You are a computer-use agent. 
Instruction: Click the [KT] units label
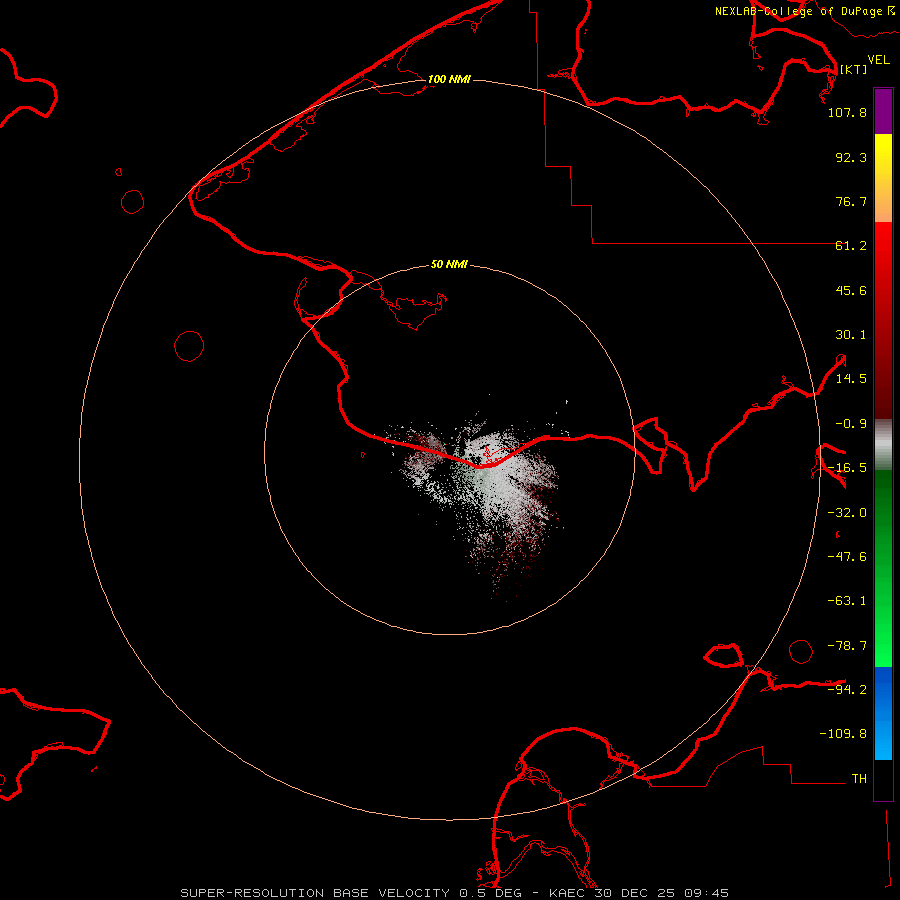coord(854,69)
